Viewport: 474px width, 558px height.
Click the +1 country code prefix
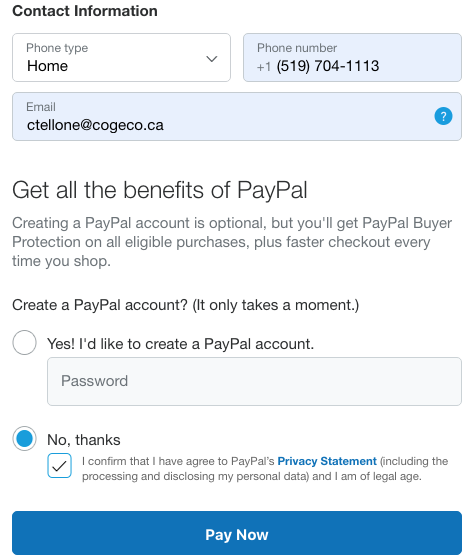coord(264,67)
